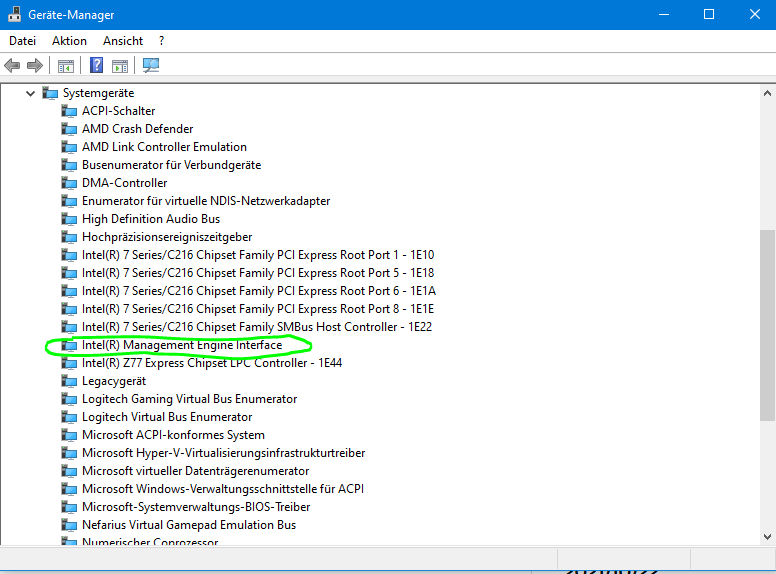
Task: Close the Geräte-Manager window
Action: tap(754, 14)
